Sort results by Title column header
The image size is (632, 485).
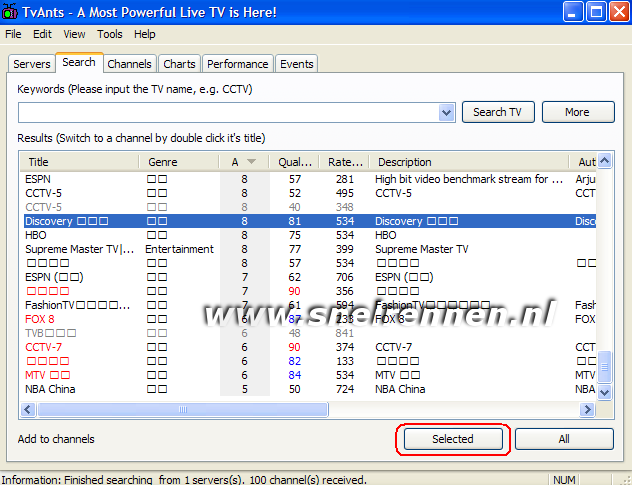click(80, 162)
